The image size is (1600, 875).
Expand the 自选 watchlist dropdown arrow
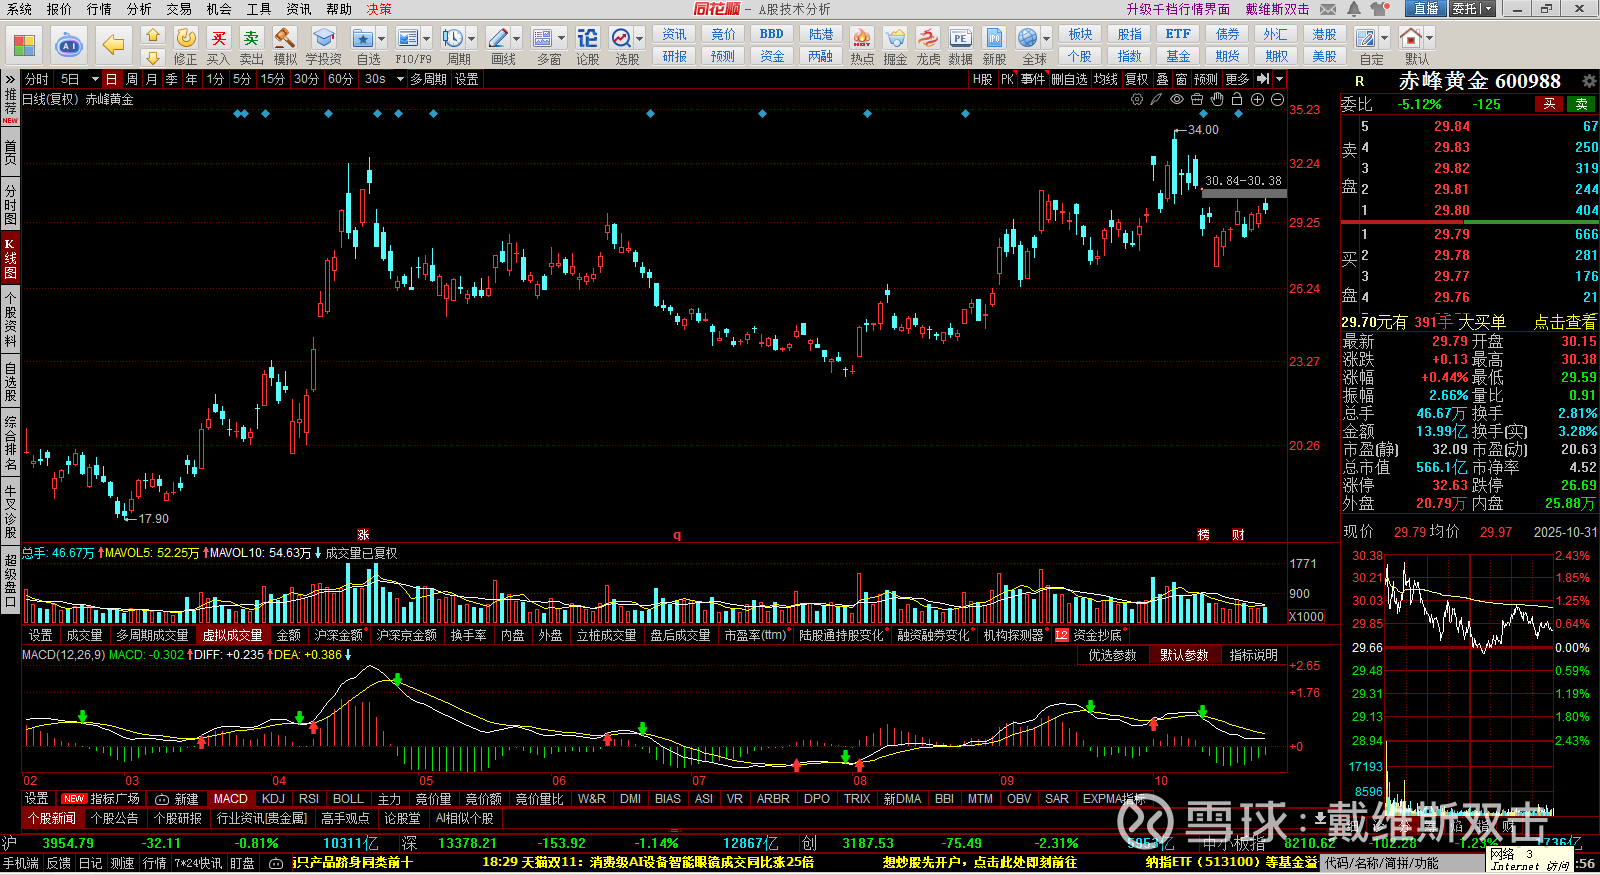(x=381, y=39)
